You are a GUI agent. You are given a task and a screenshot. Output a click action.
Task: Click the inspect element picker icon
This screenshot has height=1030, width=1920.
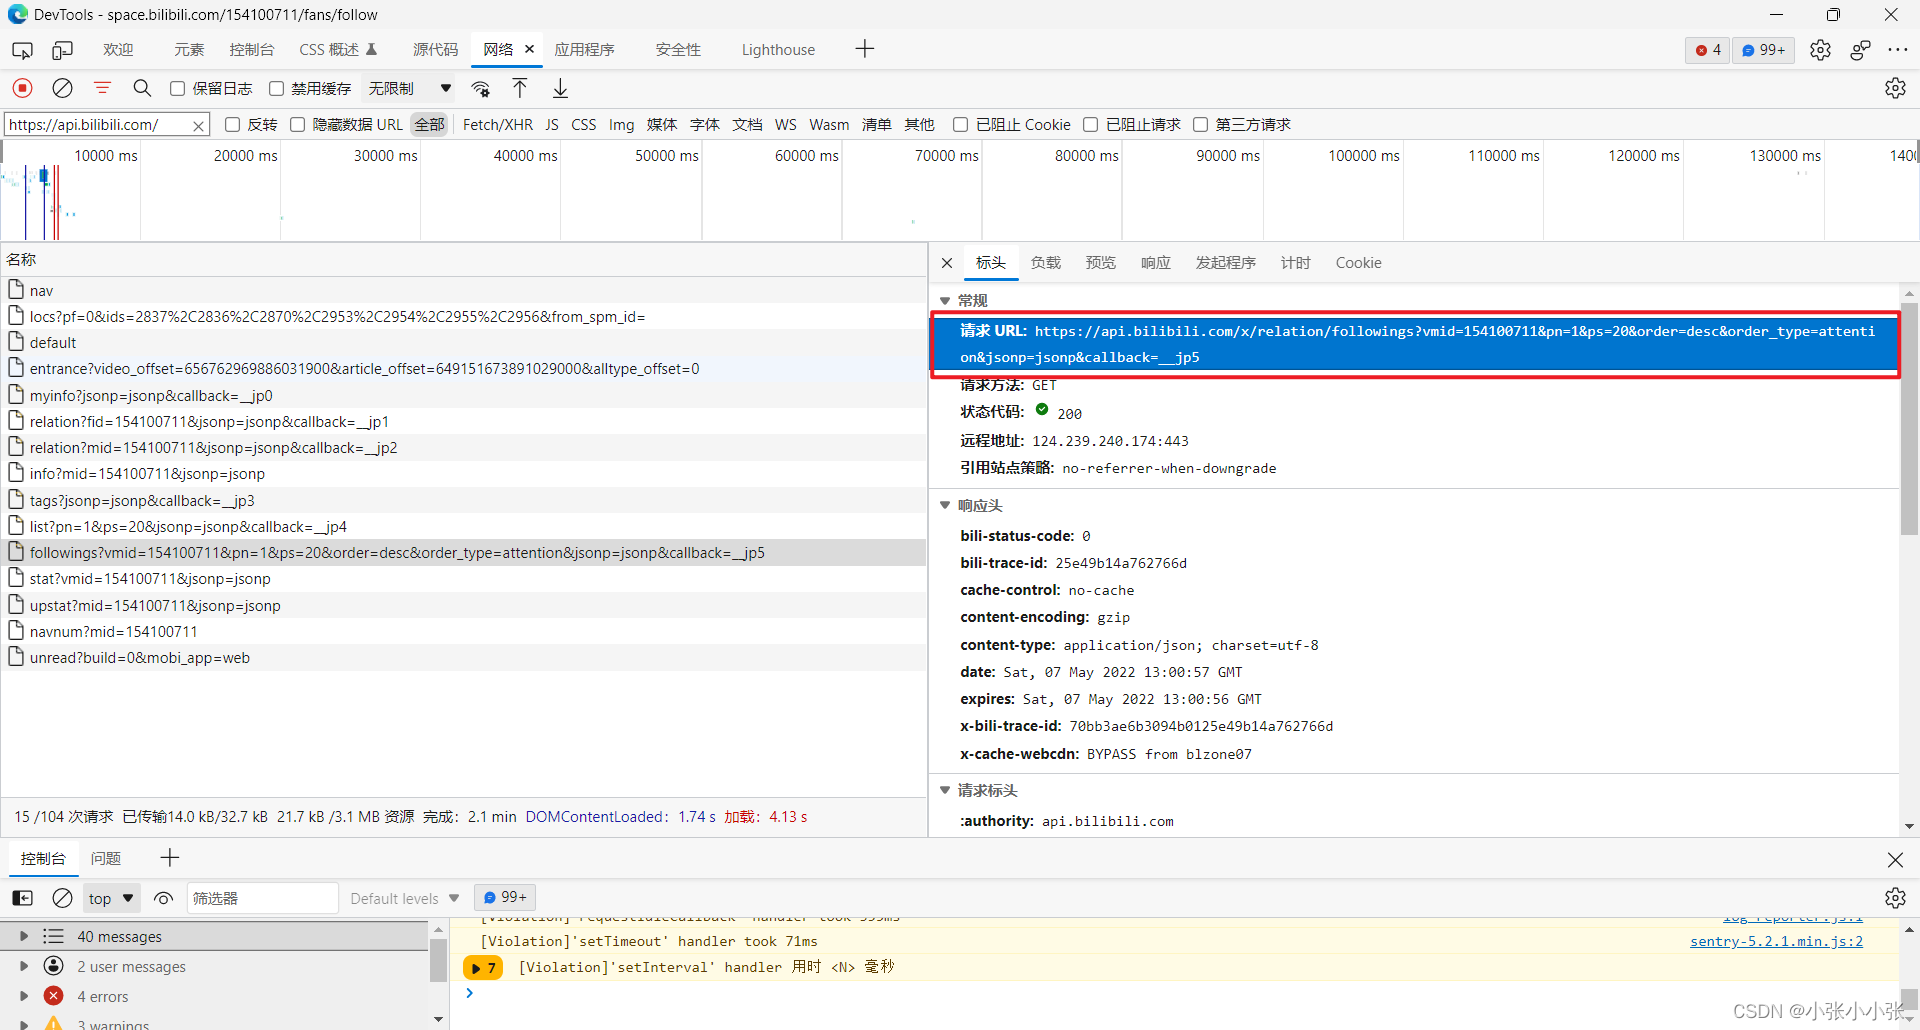pos(22,50)
